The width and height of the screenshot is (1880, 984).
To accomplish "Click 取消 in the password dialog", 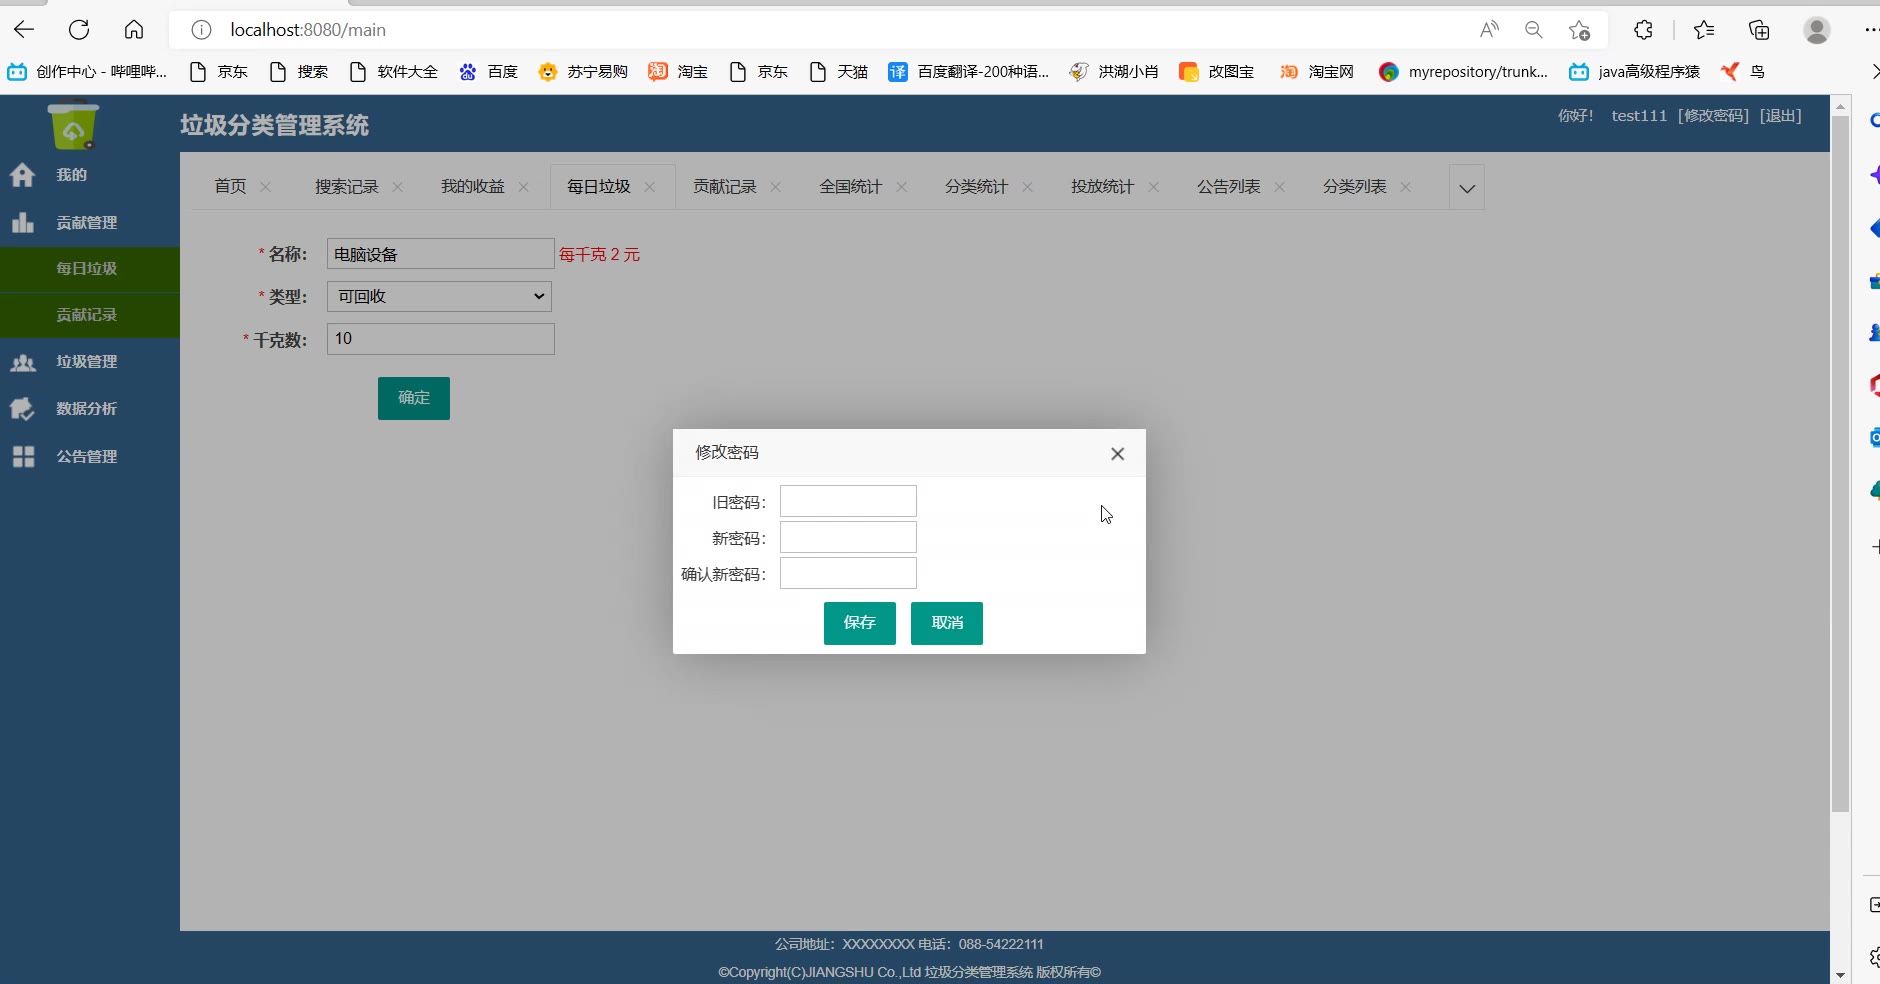I will (947, 623).
